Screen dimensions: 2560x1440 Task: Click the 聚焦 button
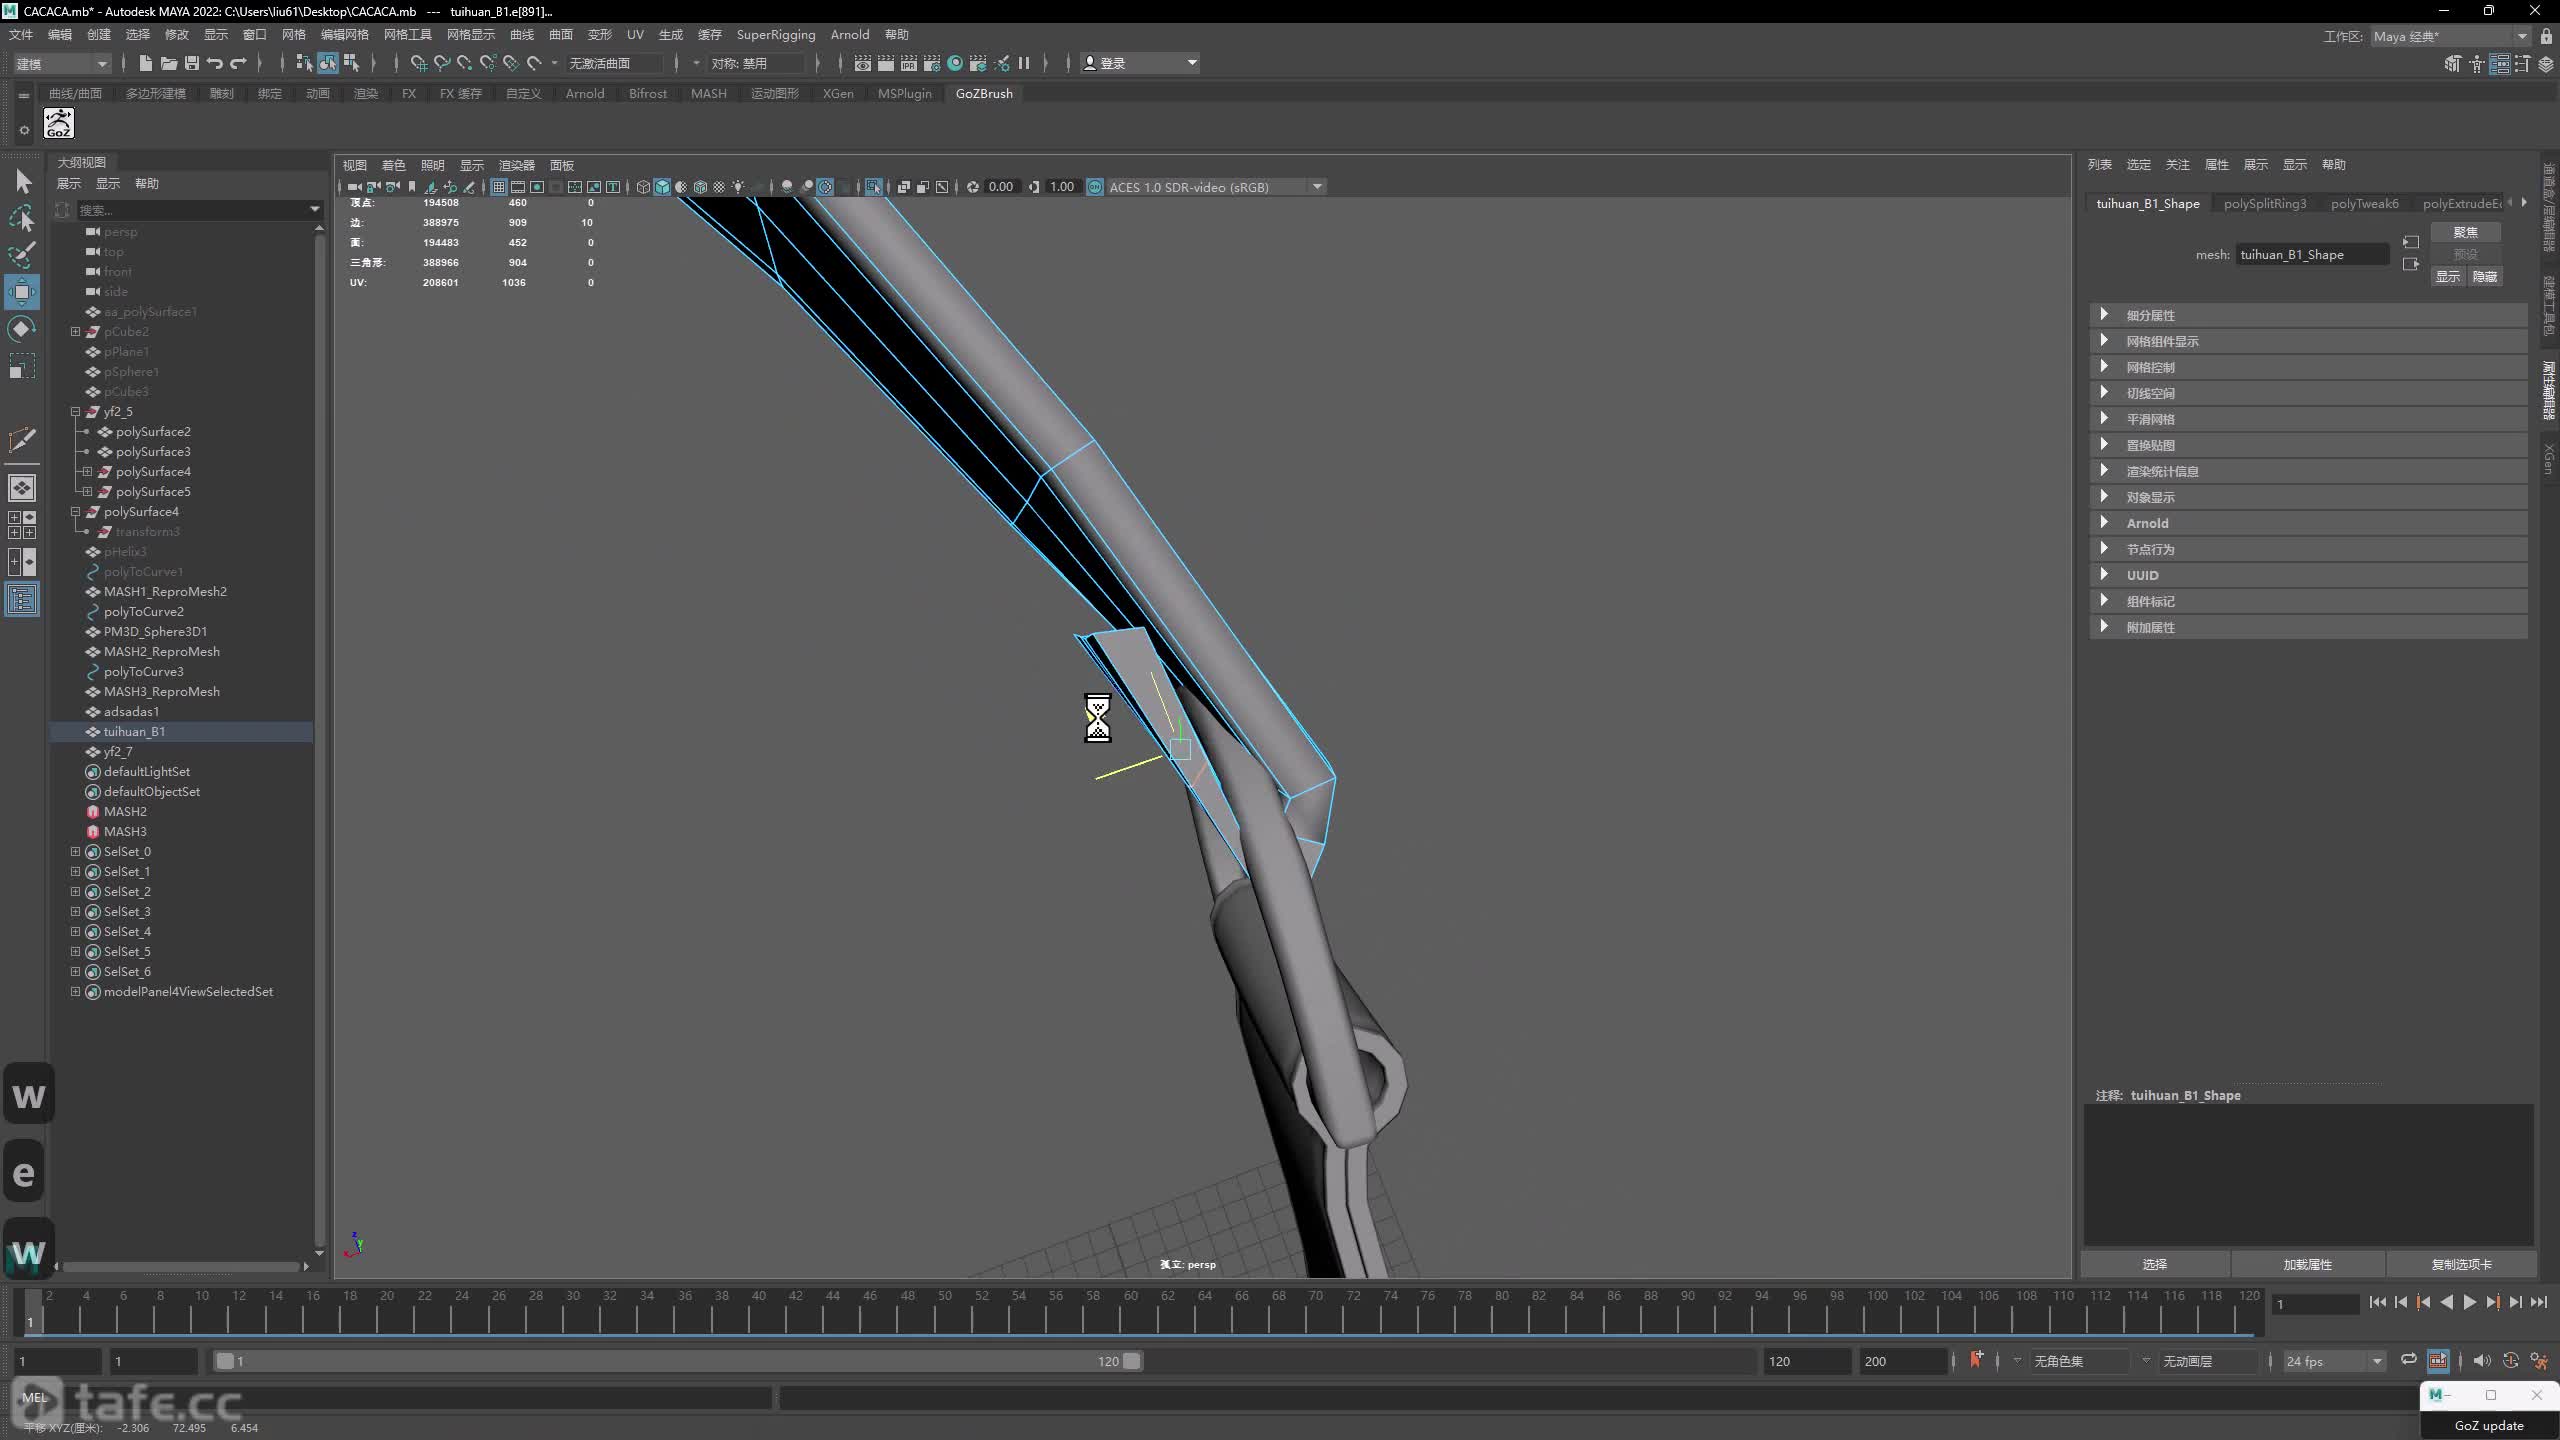coord(2465,232)
